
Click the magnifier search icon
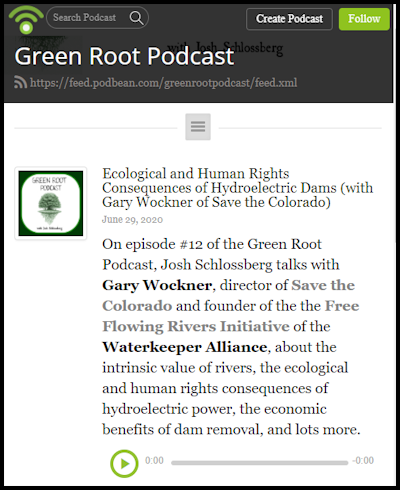coord(136,18)
